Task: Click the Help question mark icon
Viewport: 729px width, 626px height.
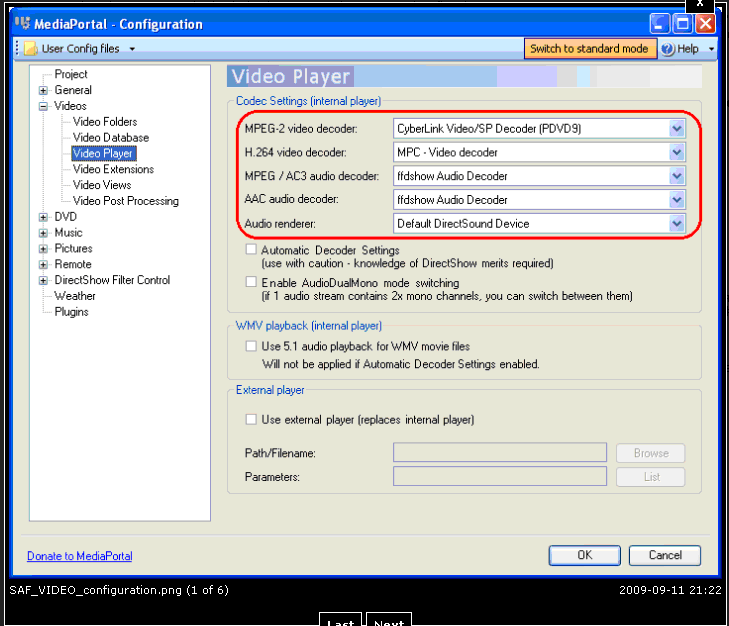Action: pyautogui.click(x=666, y=49)
